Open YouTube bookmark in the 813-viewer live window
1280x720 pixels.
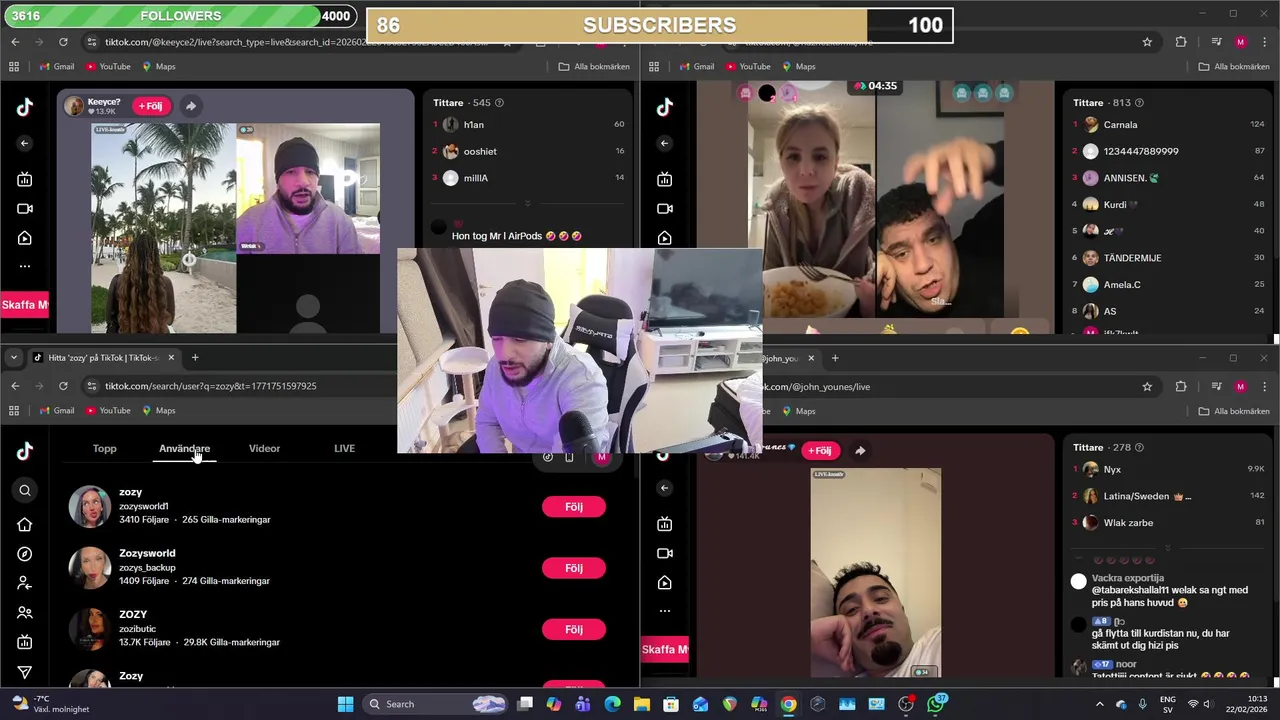click(747, 67)
